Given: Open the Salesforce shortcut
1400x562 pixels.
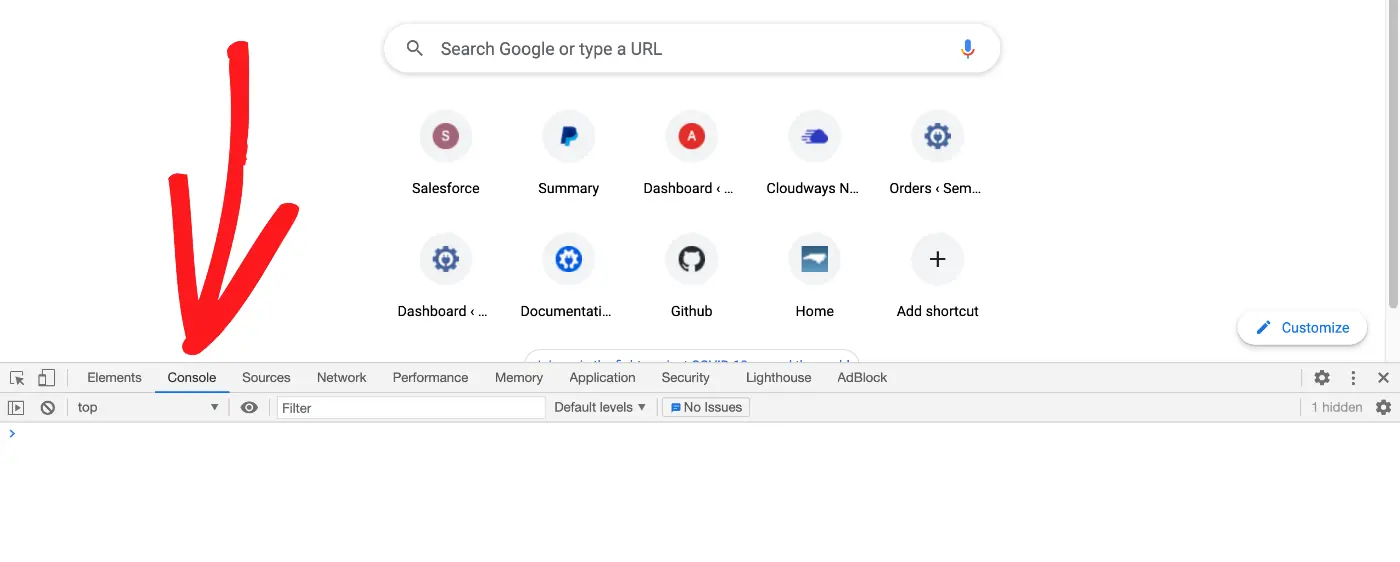Looking at the screenshot, I should click(x=445, y=137).
